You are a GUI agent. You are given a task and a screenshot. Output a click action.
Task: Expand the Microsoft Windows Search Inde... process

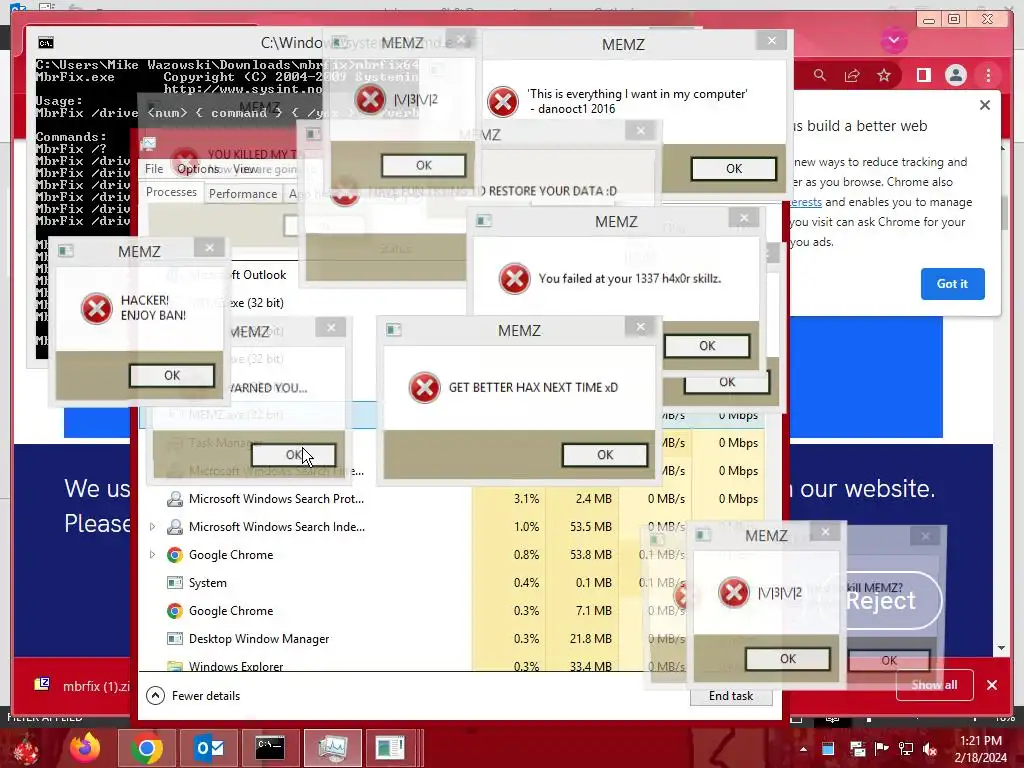(152, 526)
